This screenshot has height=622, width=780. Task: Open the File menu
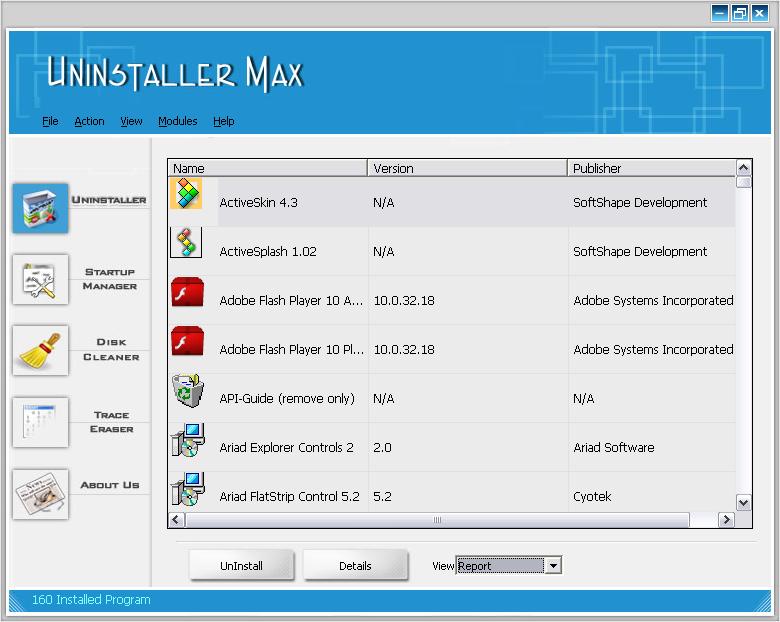50,121
